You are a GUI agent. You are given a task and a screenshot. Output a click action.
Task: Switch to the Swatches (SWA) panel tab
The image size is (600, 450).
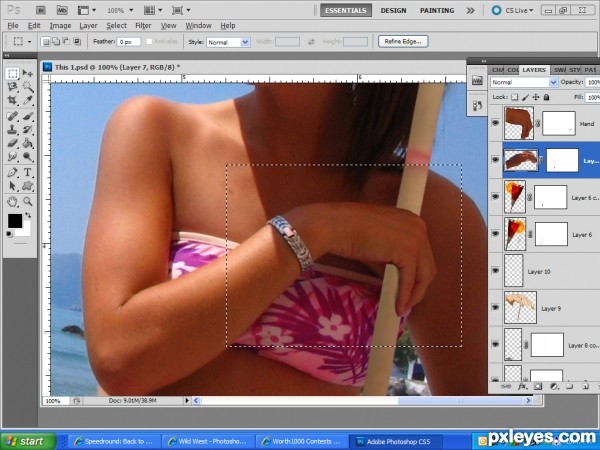click(559, 70)
